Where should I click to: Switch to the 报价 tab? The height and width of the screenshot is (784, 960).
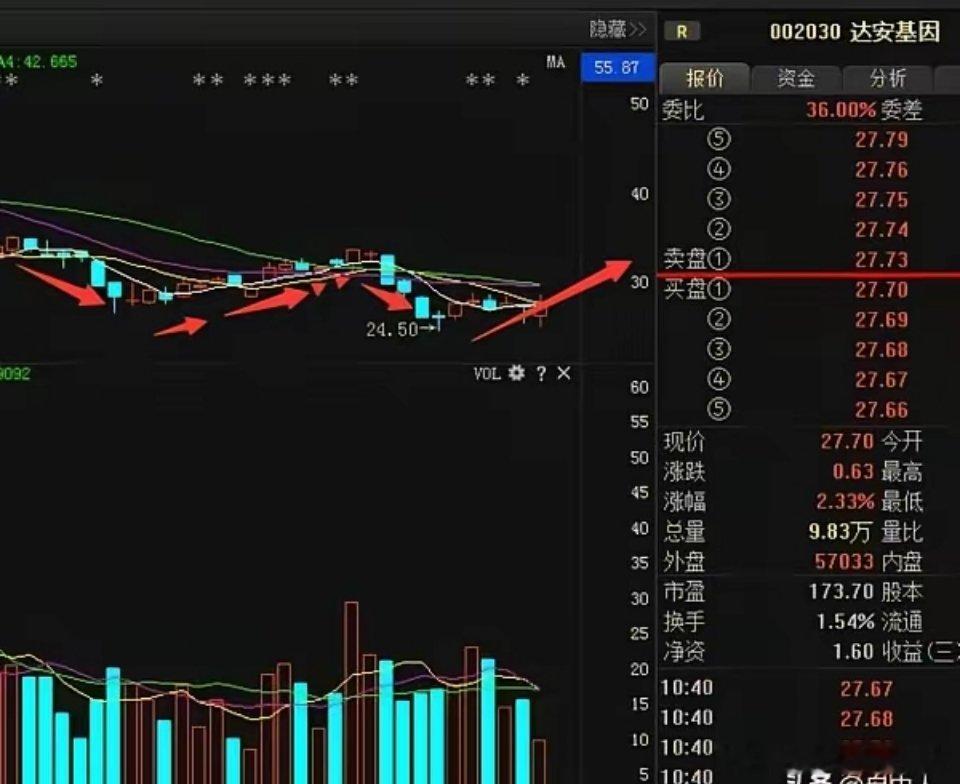(x=705, y=78)
